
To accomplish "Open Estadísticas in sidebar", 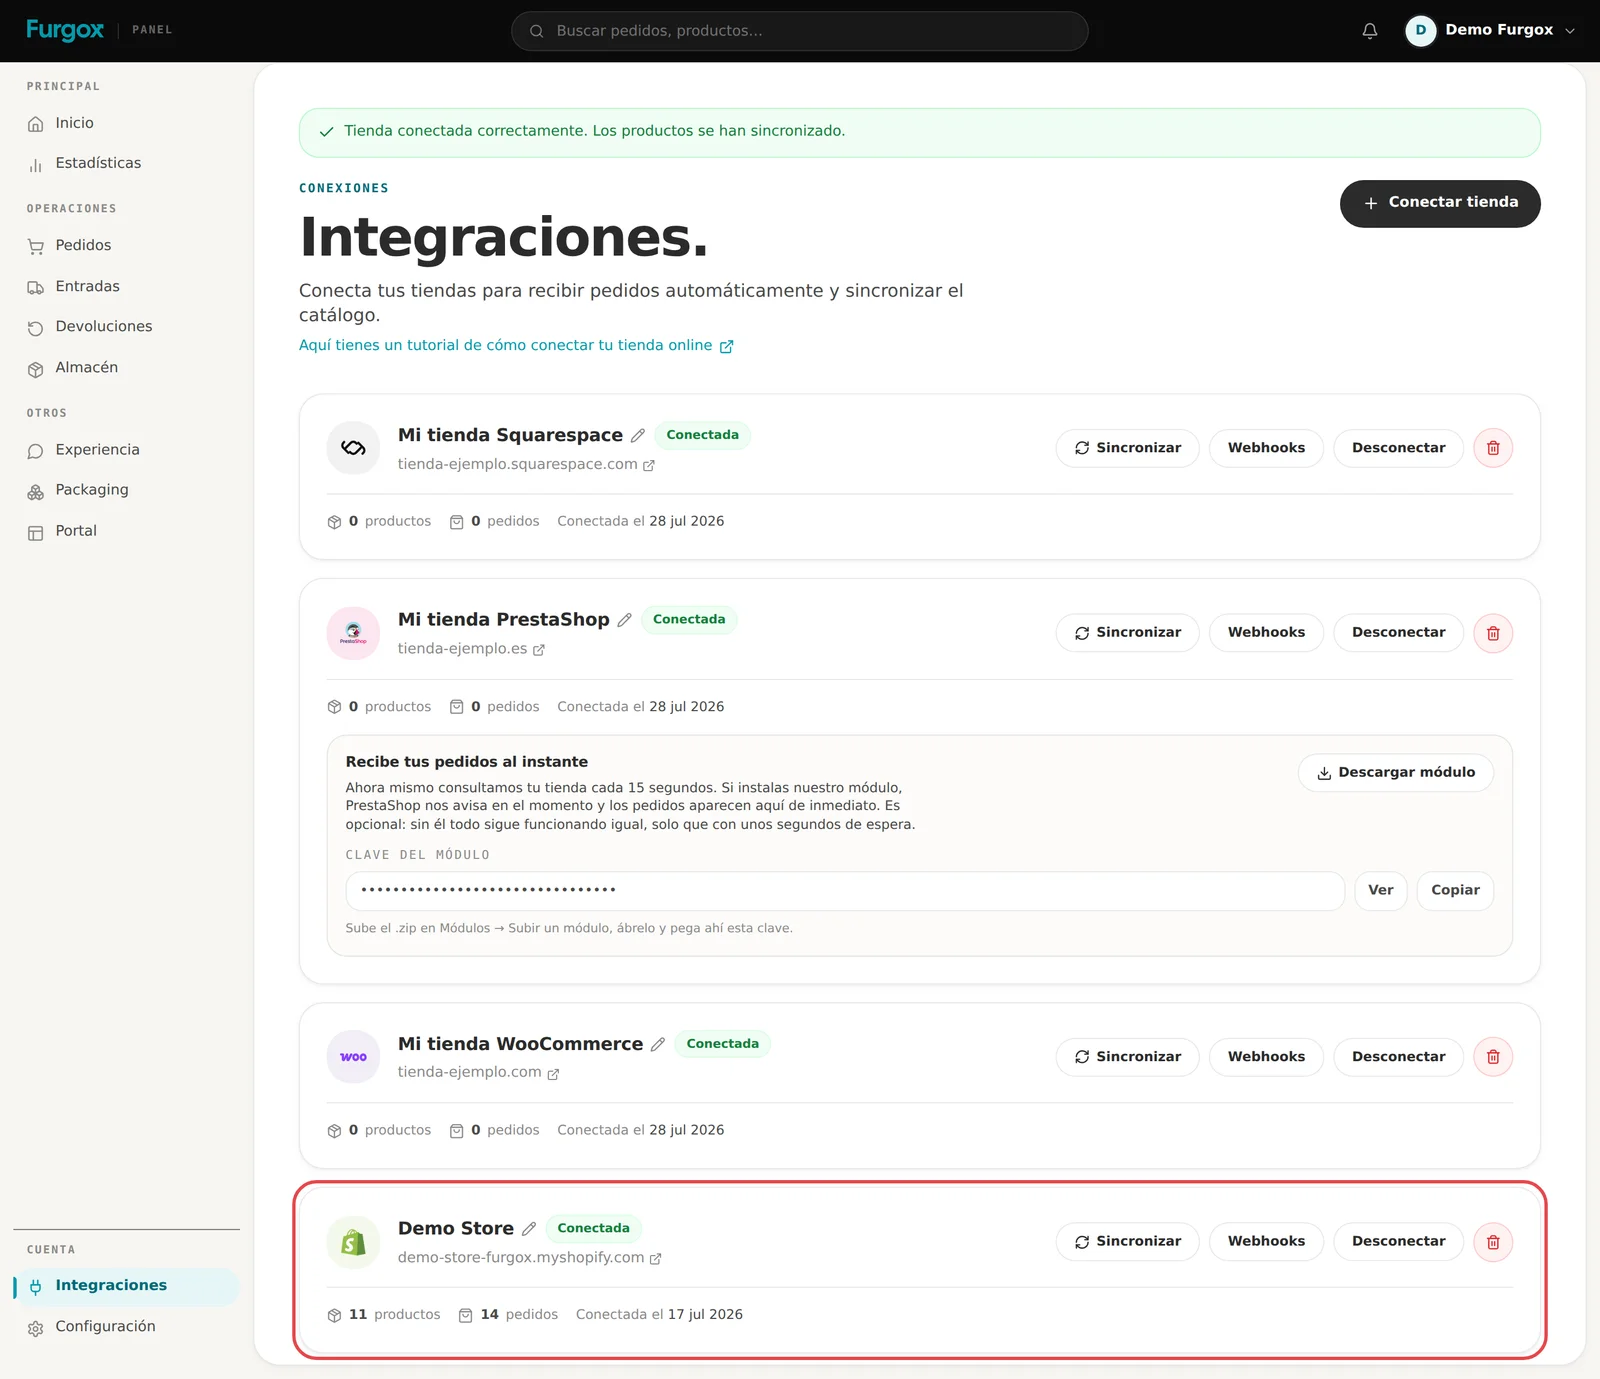I will coord(127,163).
